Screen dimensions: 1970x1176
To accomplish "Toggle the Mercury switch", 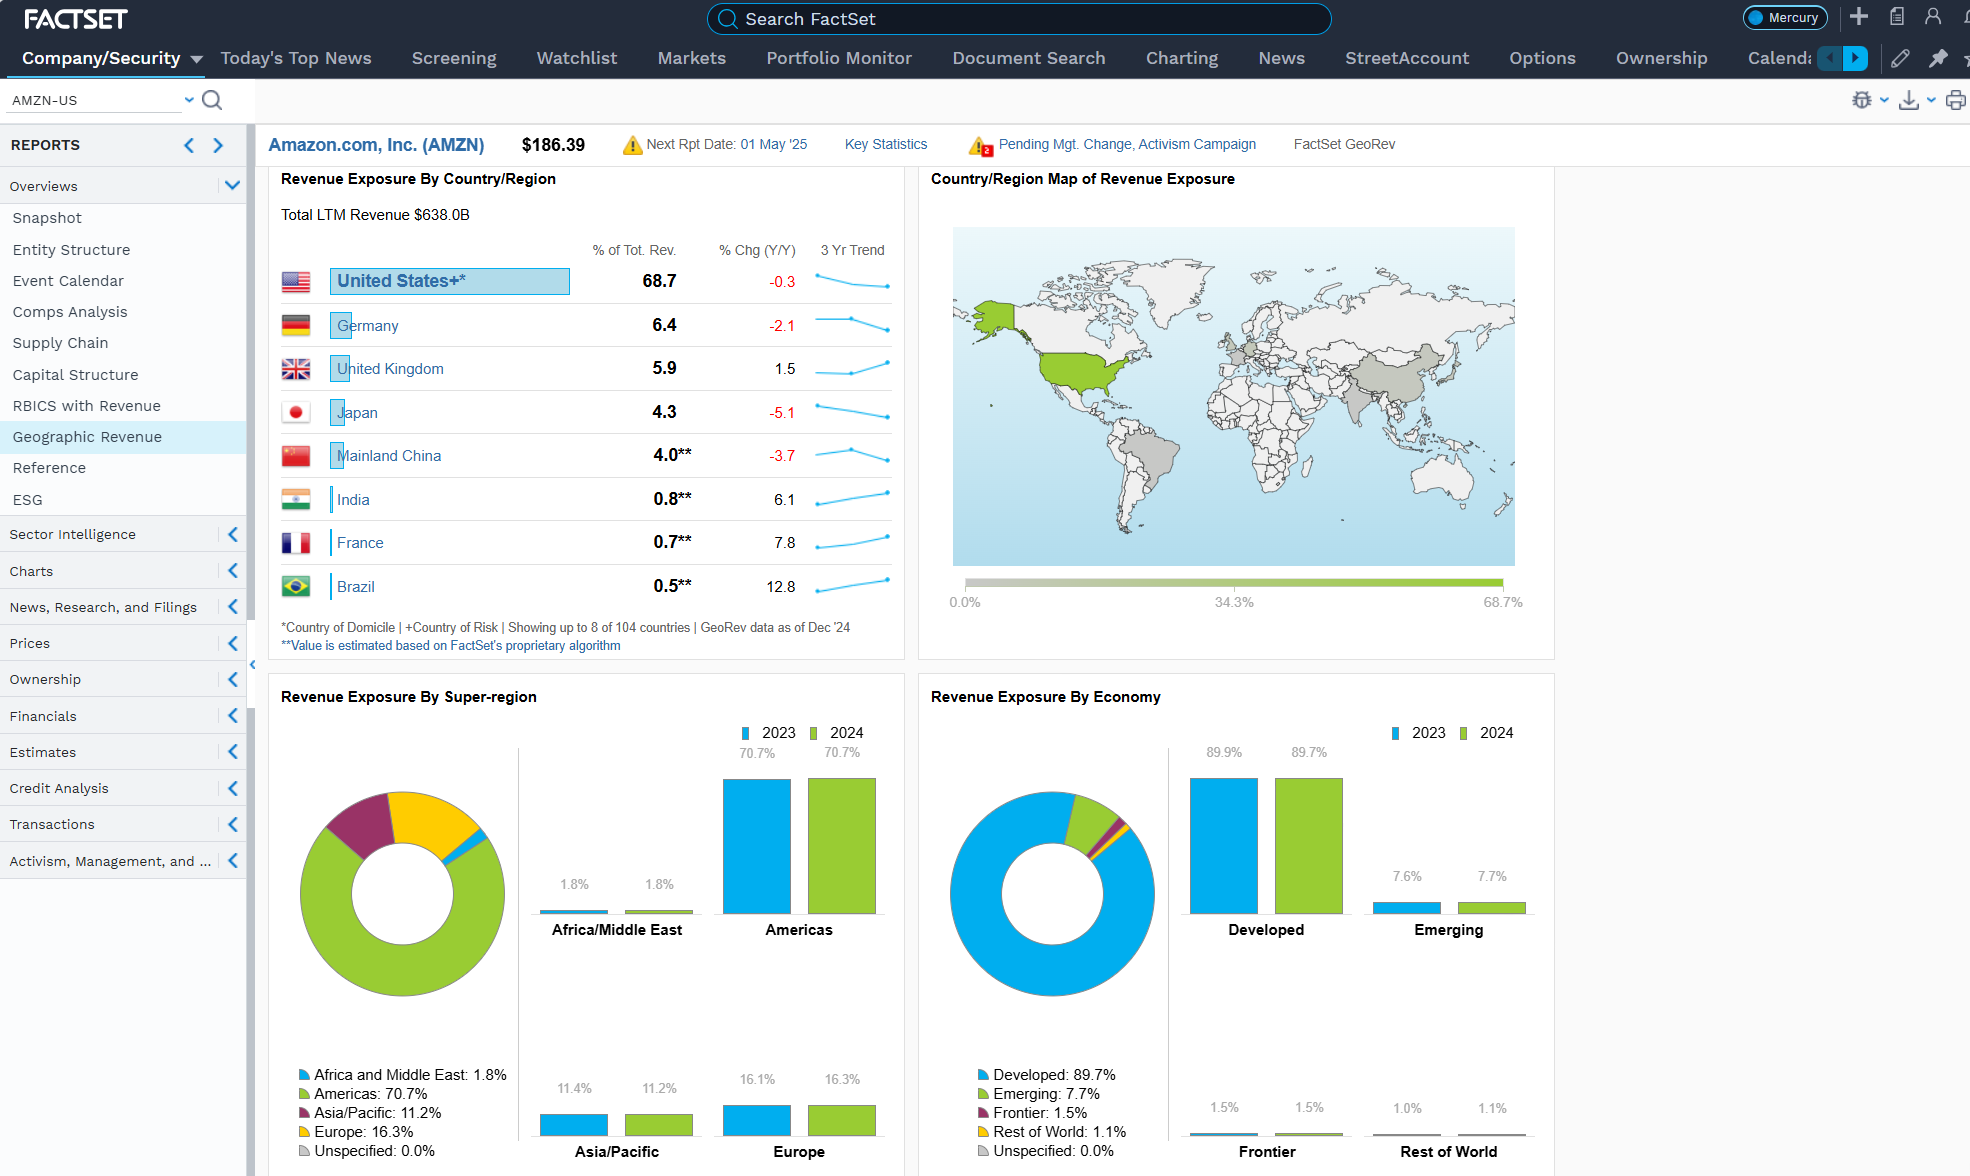I will [1785, 18].
